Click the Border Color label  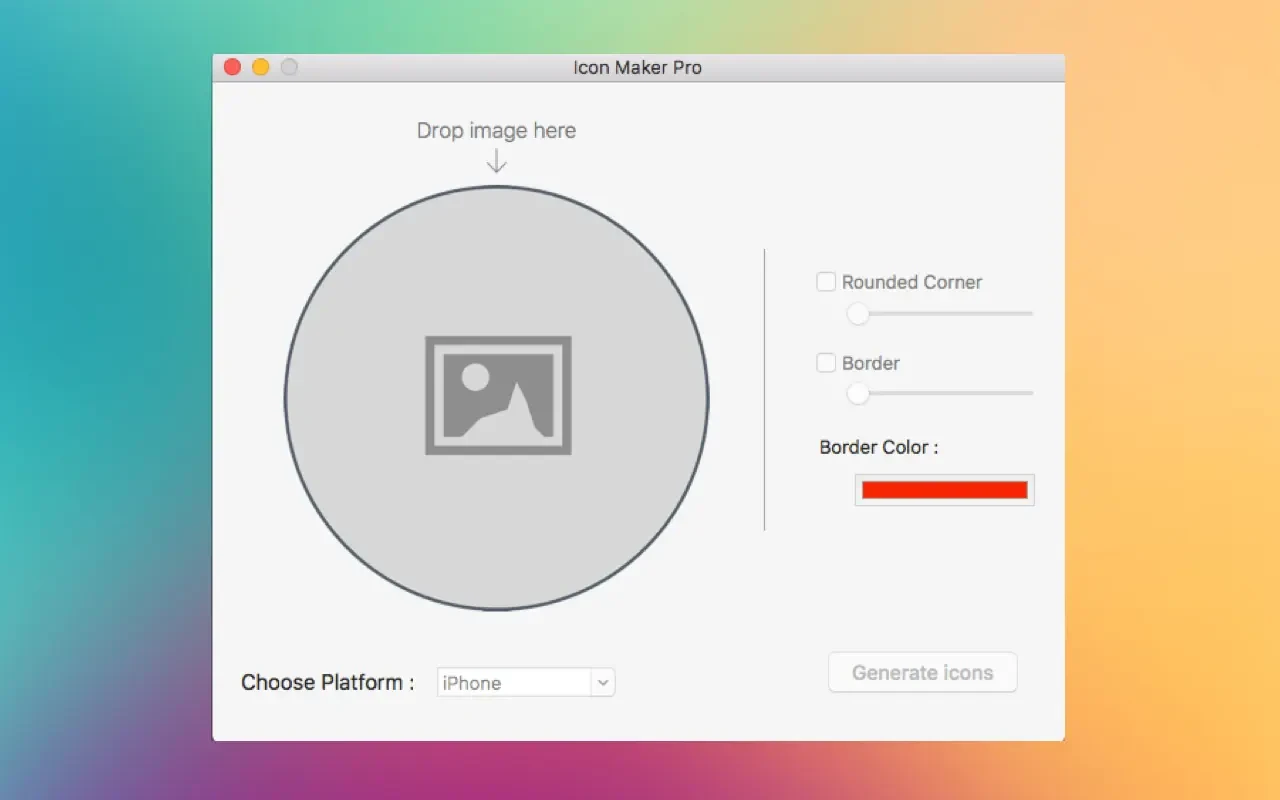point(878,447)
